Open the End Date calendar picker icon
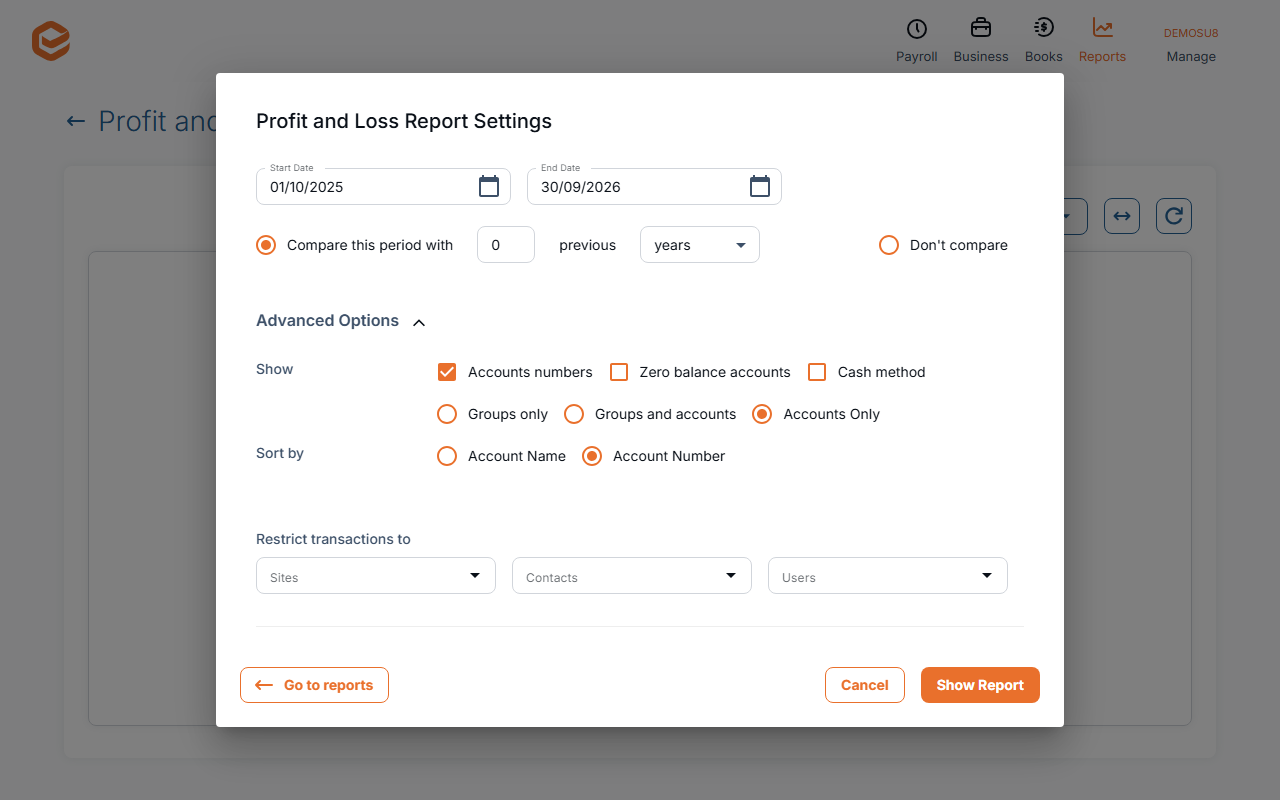Screen dimensions: 1280x800 tap(760, 186)
